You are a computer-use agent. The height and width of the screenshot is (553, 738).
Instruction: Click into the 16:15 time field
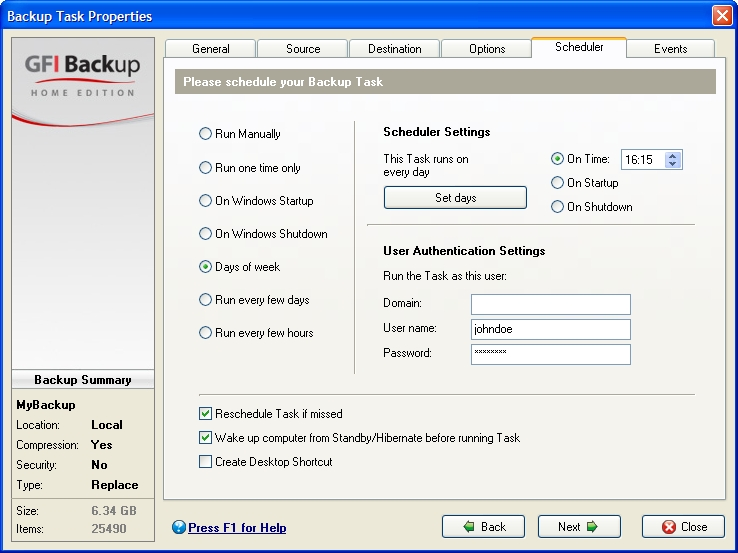[x=642, y=160]
